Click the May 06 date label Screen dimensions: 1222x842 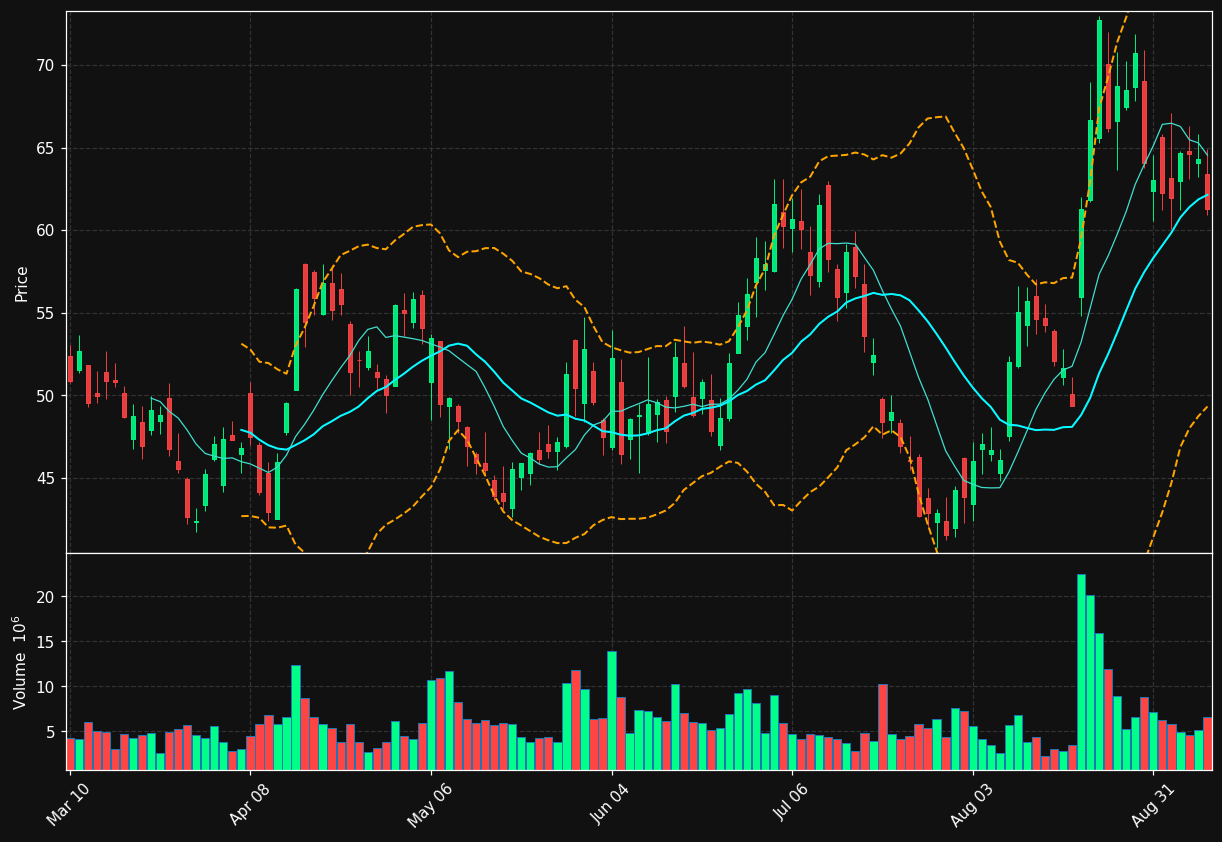[x=429, y=804]
